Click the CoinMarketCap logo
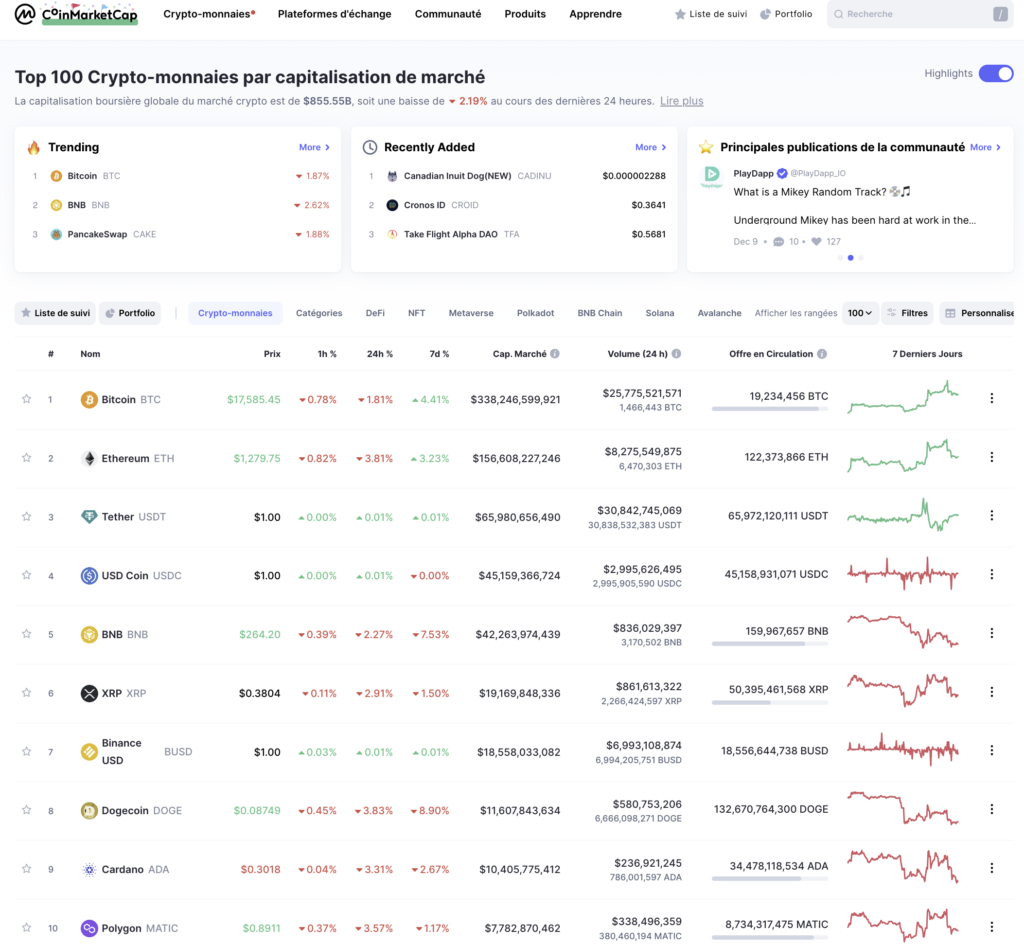 click(76, 14)
